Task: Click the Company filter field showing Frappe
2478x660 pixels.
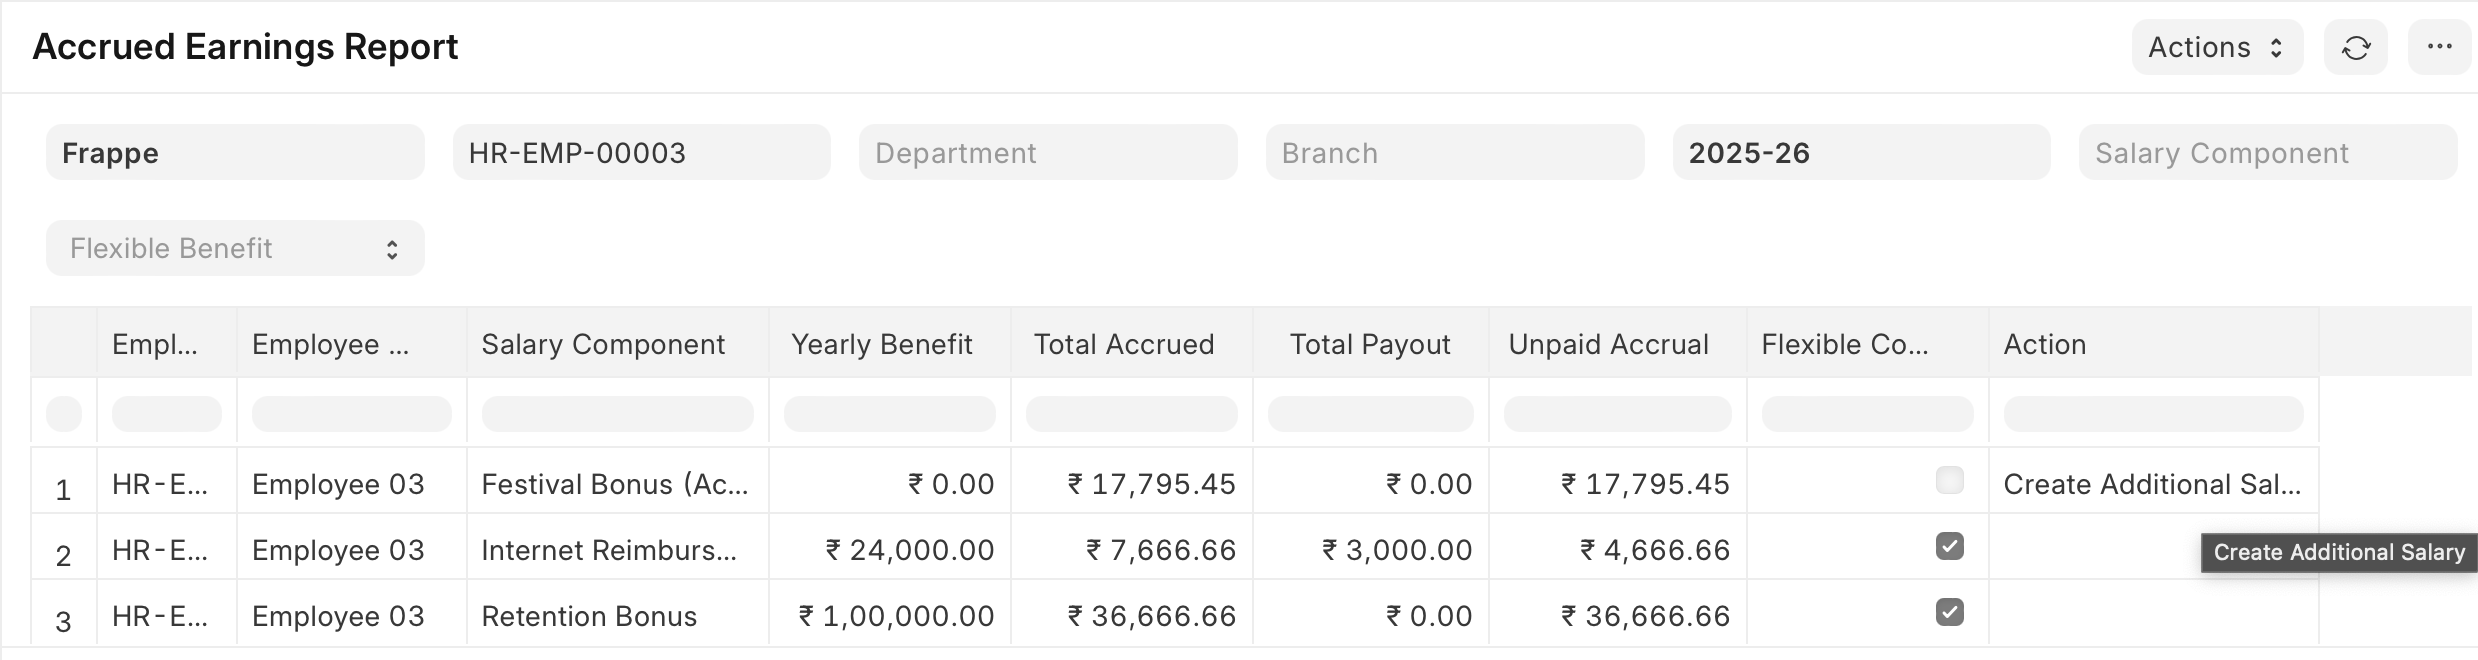Action: (x=235, y=153)
